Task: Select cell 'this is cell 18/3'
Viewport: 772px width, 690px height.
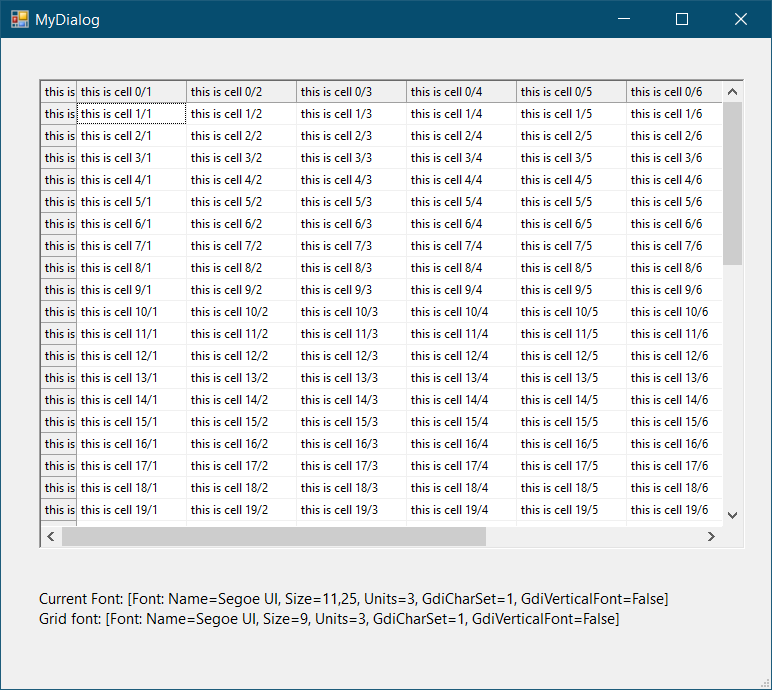Action: 352,488
